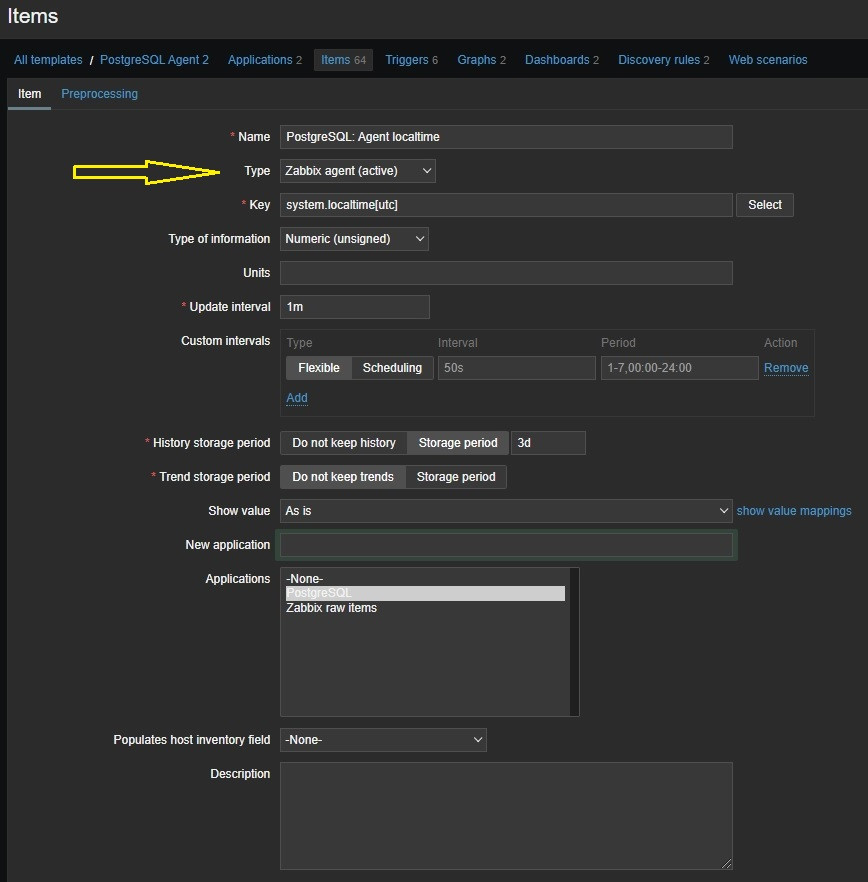This screenshot has height=882, width=868.
Task: Switch to the Preprocessing tab
Action: pos(99,94)
